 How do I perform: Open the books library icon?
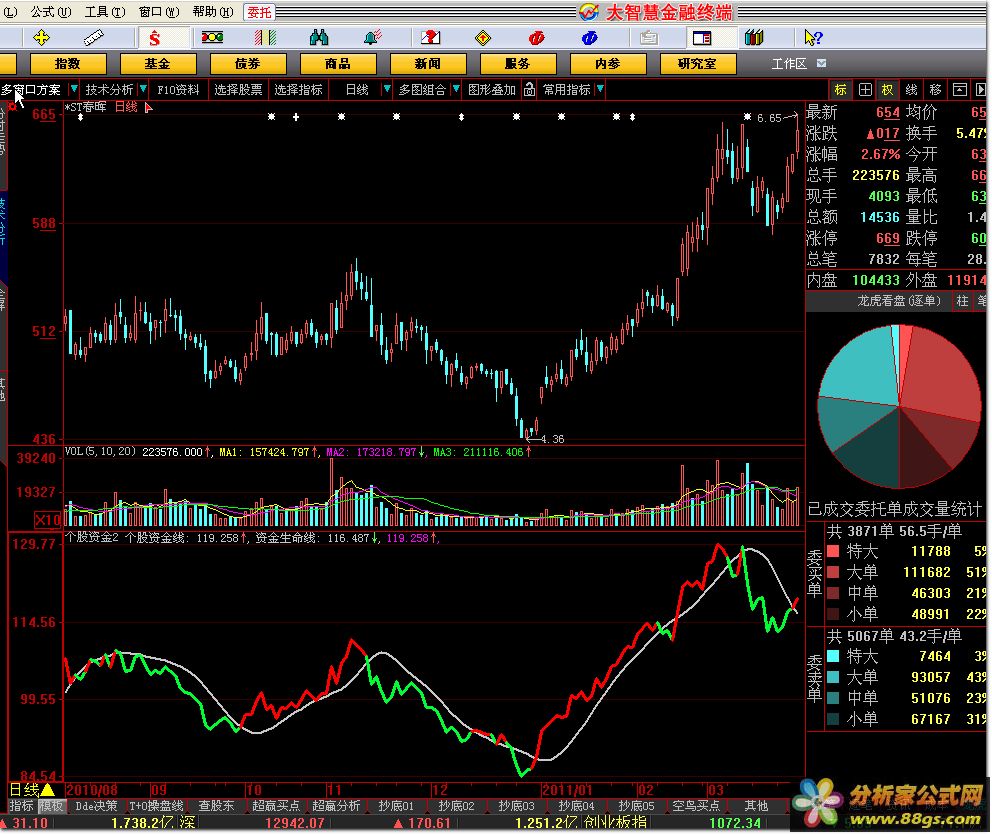754,38
